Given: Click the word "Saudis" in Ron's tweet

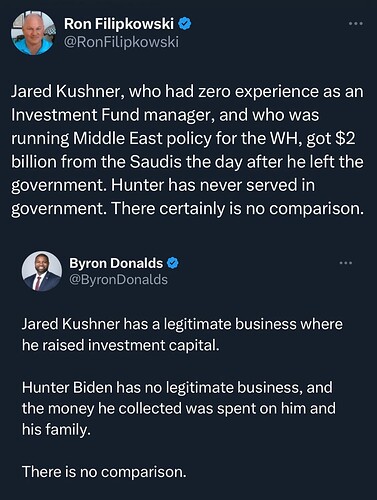Looking at the screenshot, I should (x=155, y=162).
